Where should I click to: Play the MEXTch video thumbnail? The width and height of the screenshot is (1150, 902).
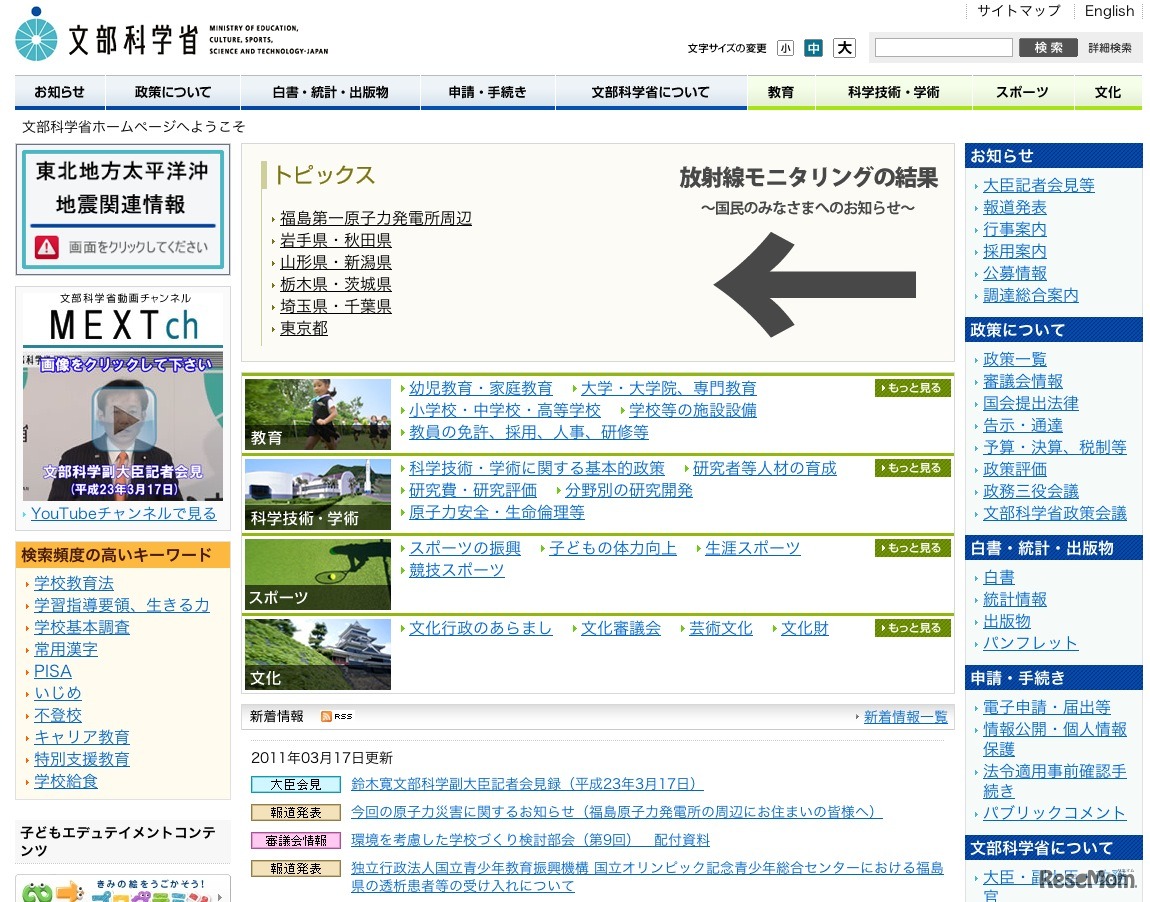tap(123, 420)
